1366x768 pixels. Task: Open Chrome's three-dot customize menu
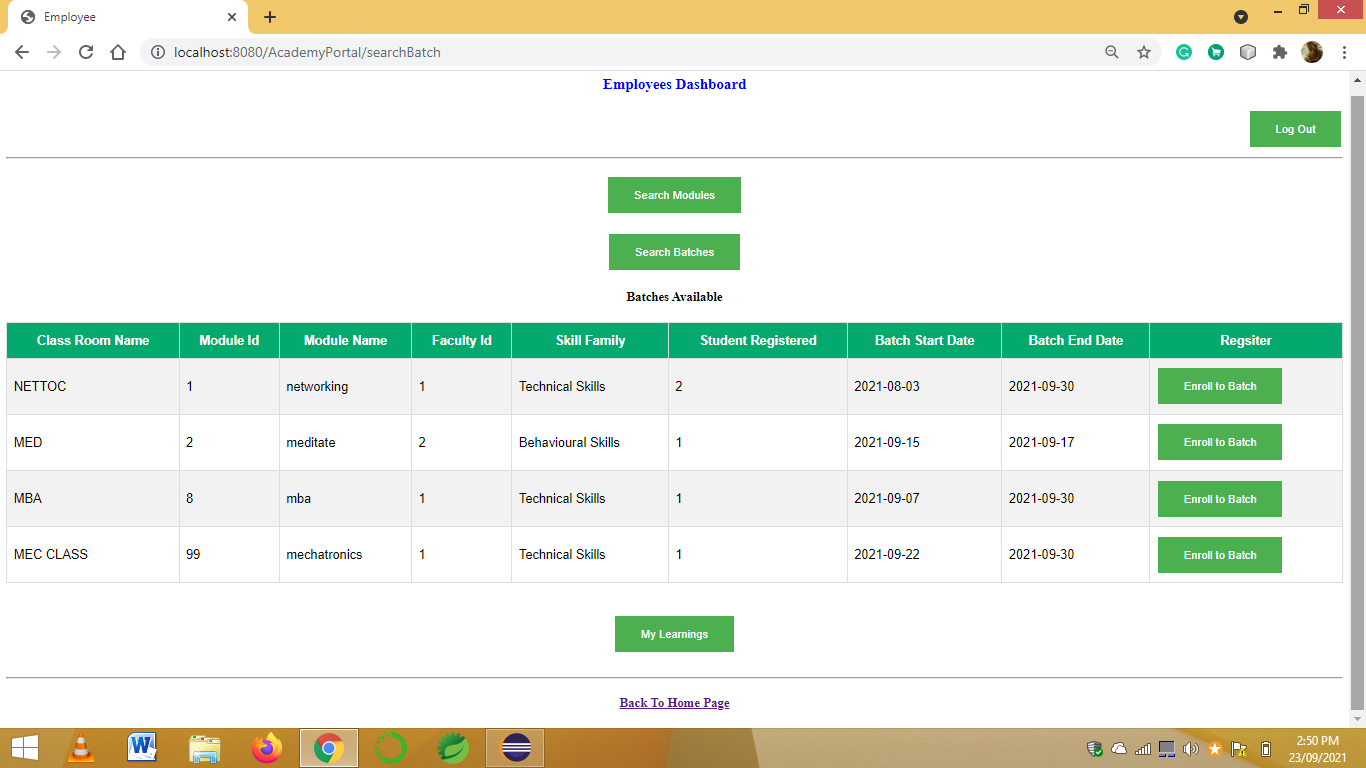(x=1345, y=52)
